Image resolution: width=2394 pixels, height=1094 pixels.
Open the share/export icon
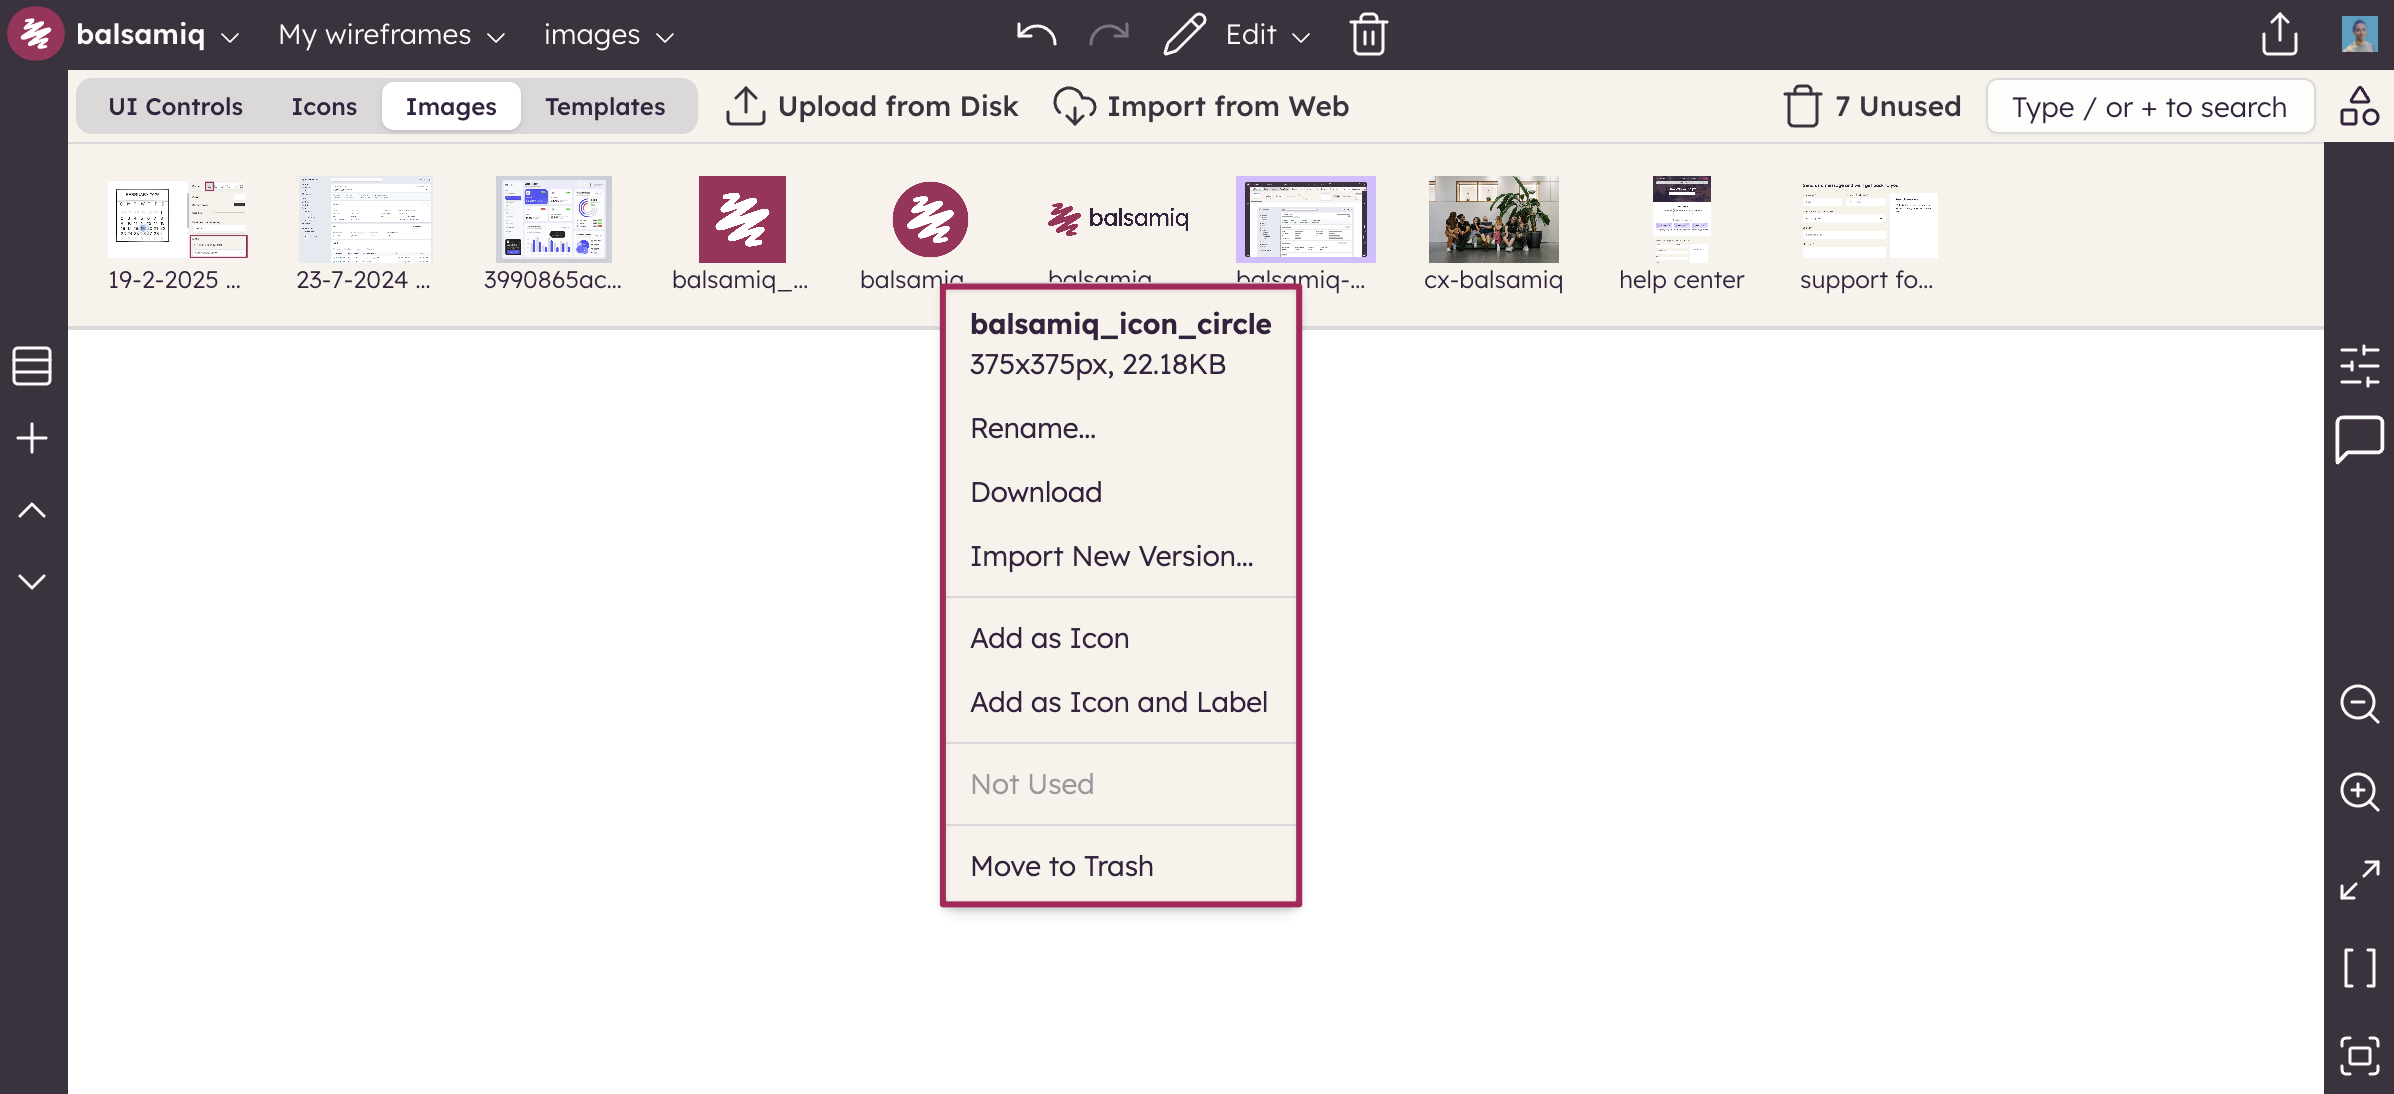[x=2279, y=35]
